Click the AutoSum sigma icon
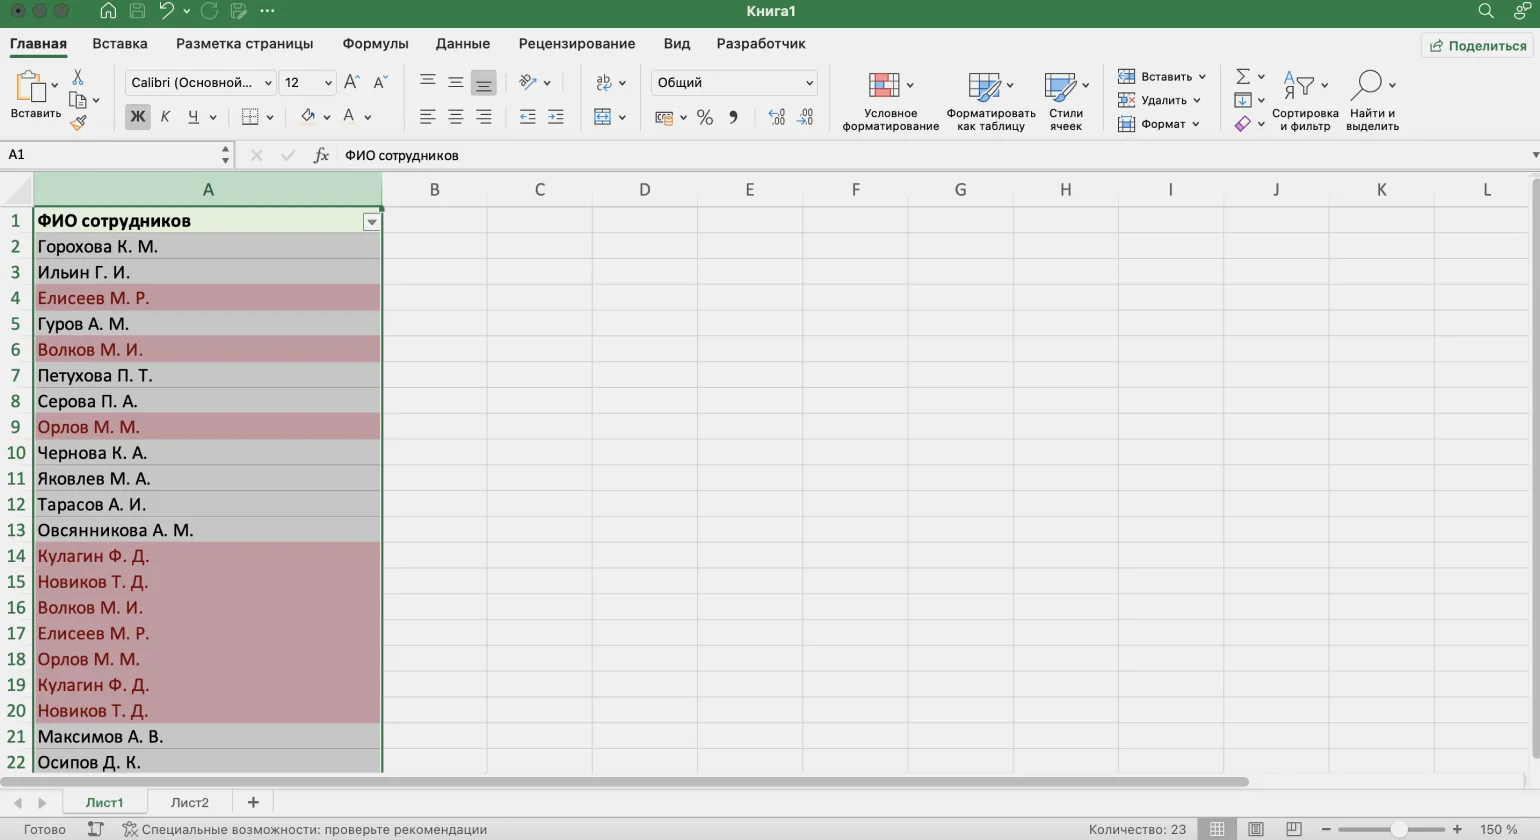Screen dimensions: 1540x840 click(x=1243, y=77)
